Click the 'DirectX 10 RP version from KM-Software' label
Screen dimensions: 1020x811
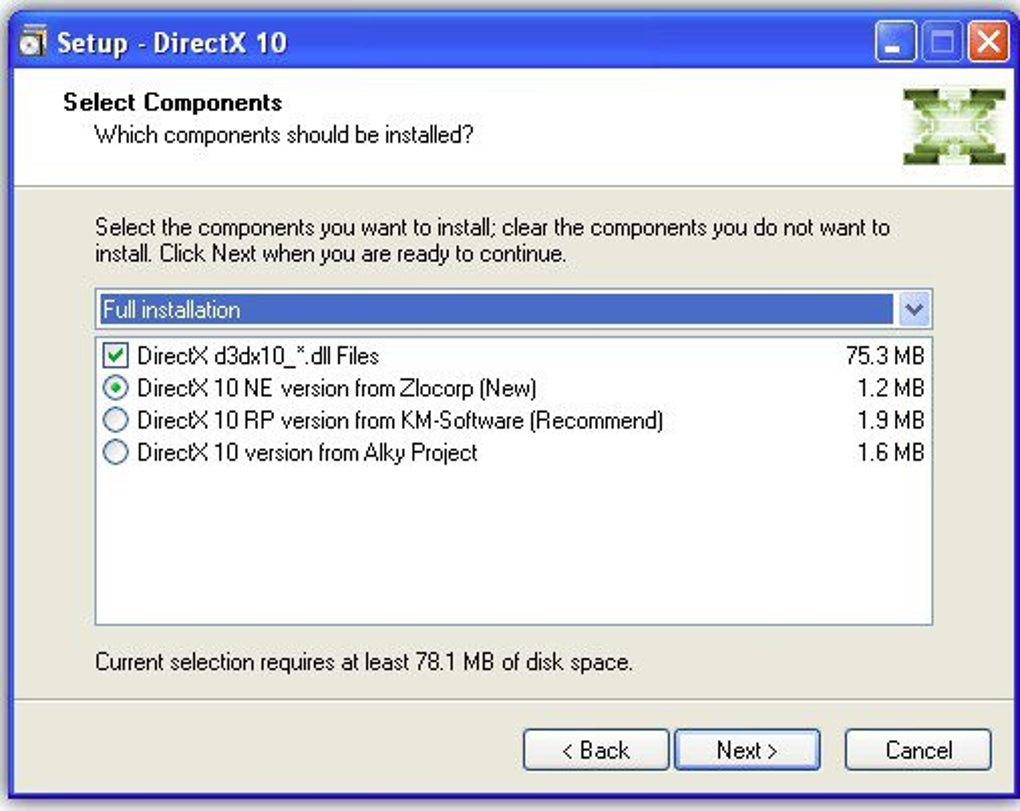pyautogui.click(x=400, y=420)
